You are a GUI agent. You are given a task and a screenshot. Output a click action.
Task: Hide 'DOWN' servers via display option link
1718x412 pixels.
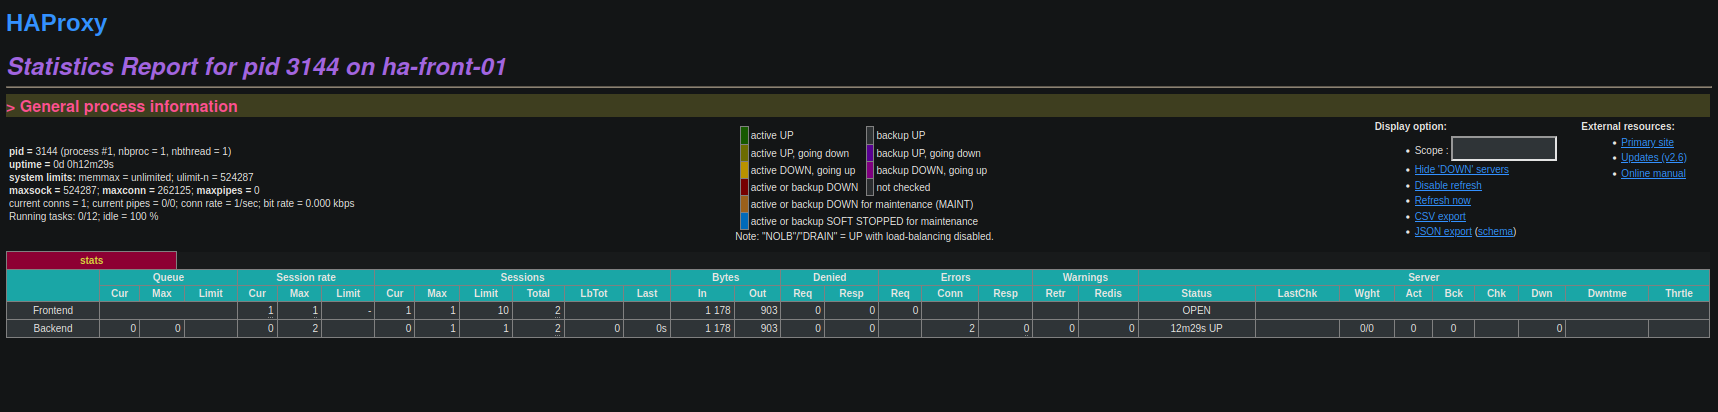(x=1461, y=170)
